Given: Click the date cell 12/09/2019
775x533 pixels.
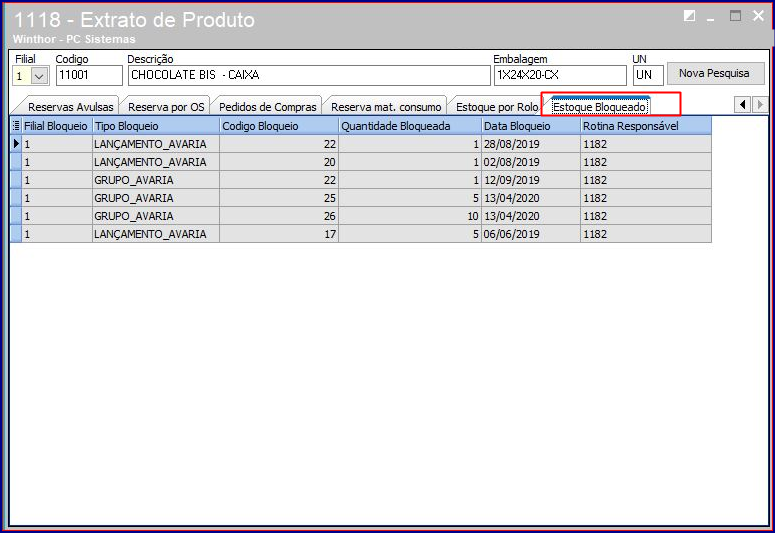Looking at the screenshot, I should [x=531, y=180].
